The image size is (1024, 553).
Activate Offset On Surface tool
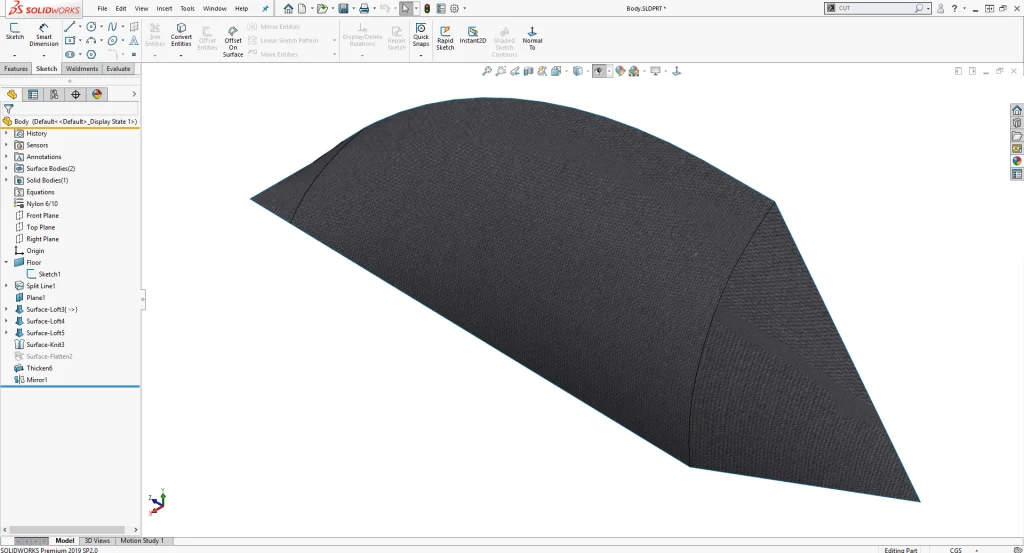coord(233,40)
